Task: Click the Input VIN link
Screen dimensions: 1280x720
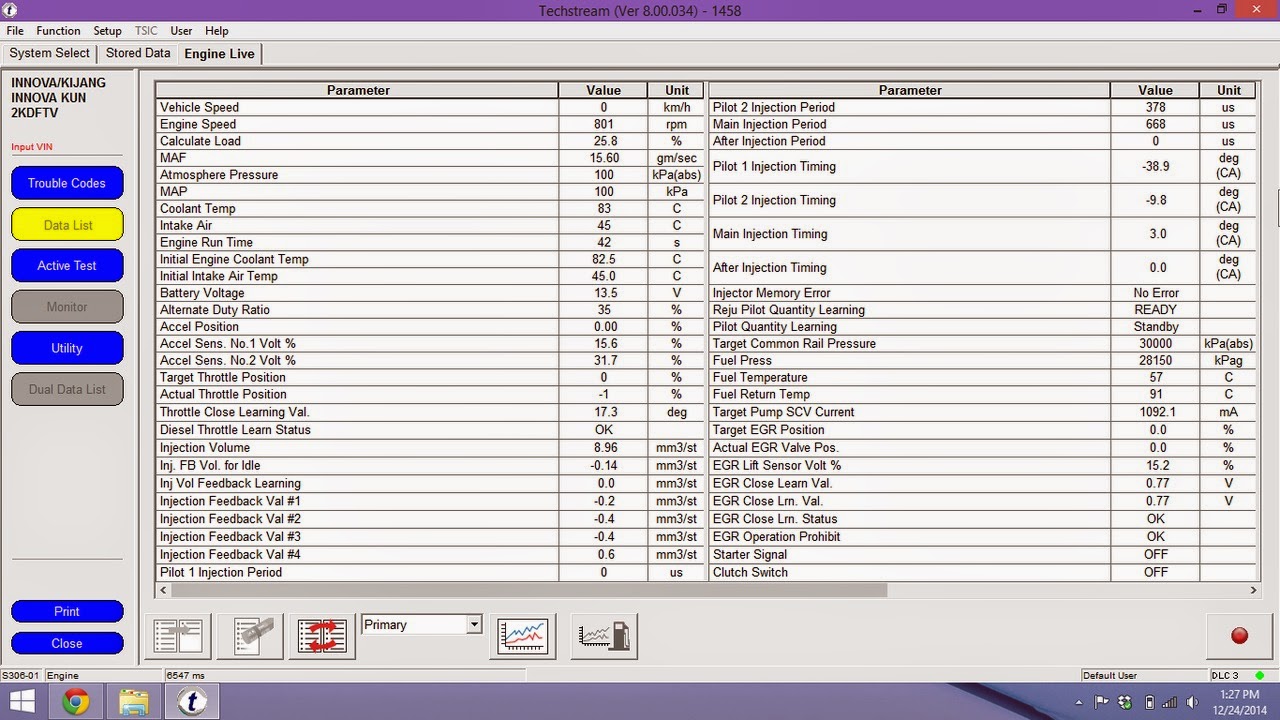Action: pyautogui.click(x=32, y=147)
